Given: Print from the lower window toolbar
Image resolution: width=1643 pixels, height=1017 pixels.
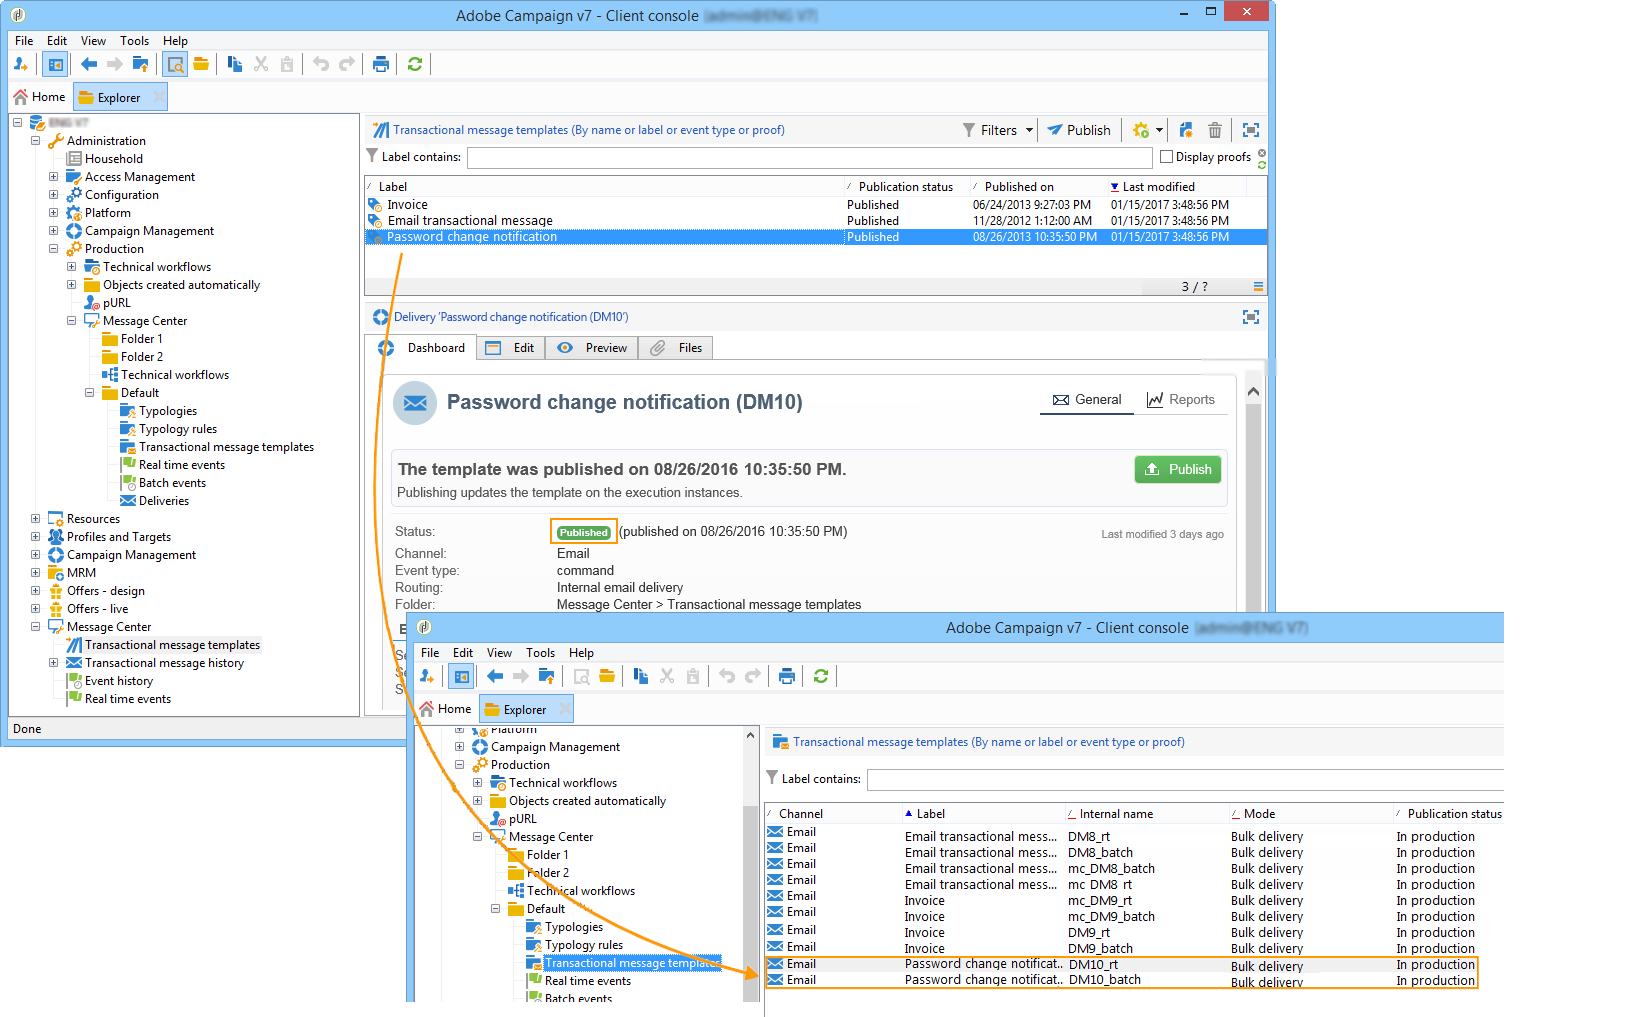Looking at the screenshot, I should 787,676.
